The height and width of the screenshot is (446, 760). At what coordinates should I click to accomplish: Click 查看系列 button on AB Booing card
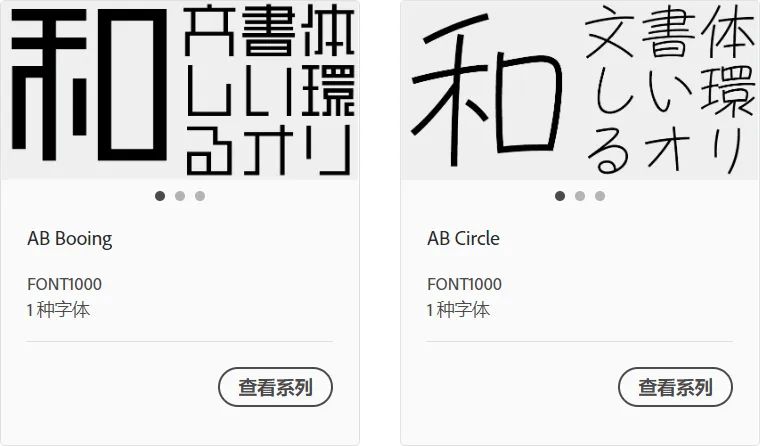click(275, 387)
